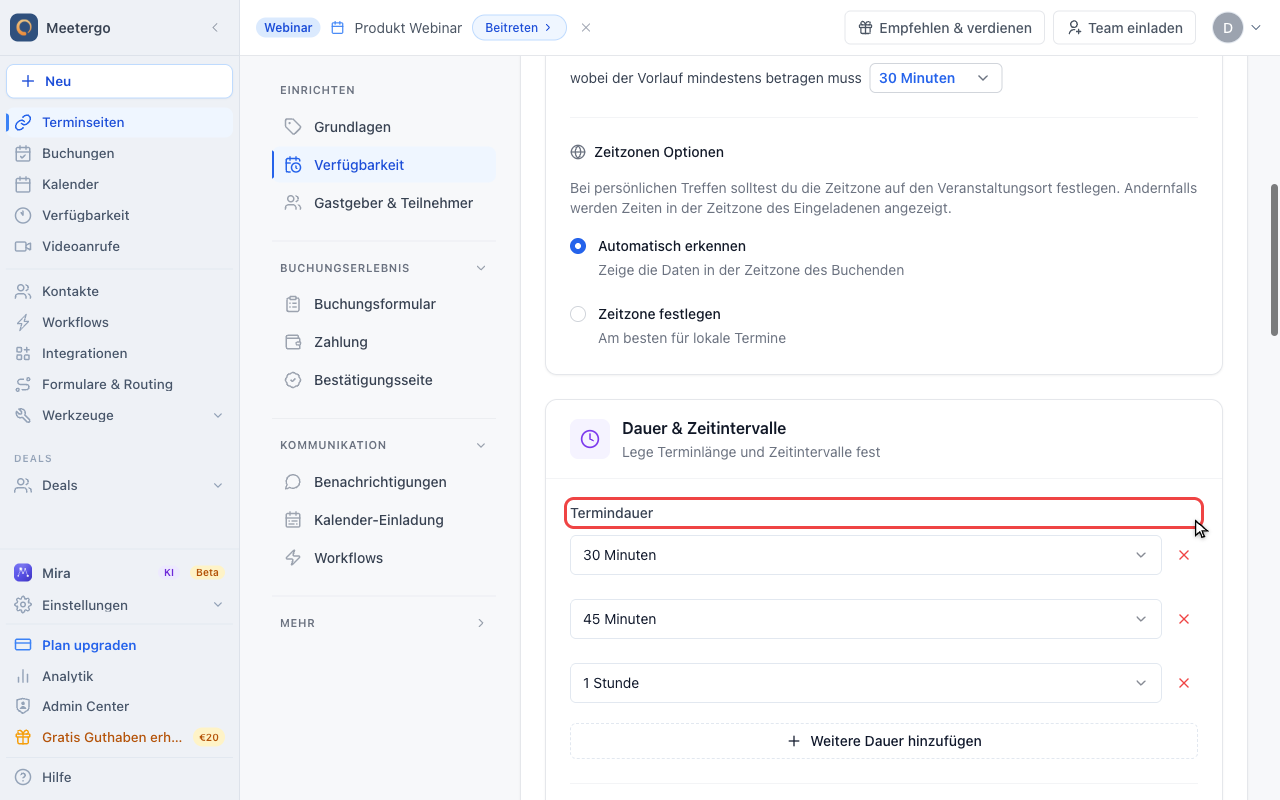
Task: Click the page vertical scrollbar thumb
Action: 1274,260
